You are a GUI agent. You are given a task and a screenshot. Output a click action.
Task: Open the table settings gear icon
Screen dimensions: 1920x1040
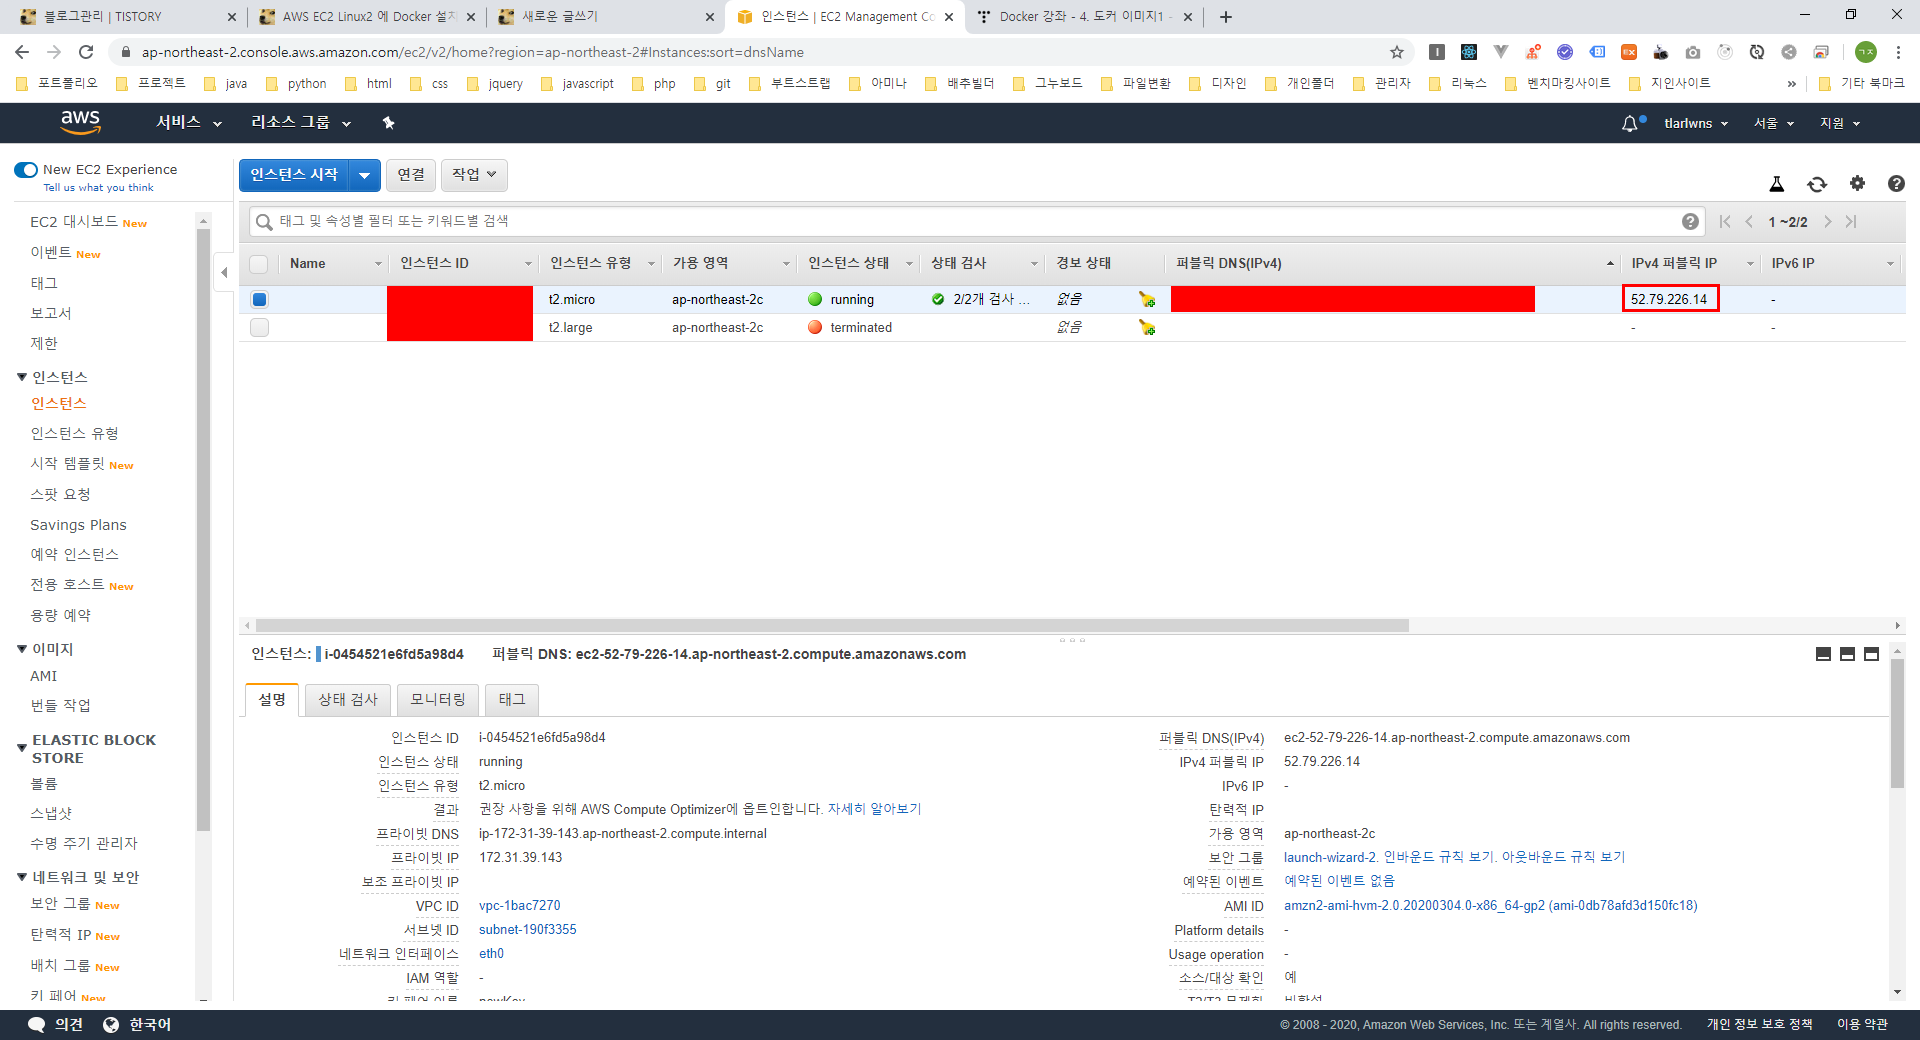(x=1857, y=183)
